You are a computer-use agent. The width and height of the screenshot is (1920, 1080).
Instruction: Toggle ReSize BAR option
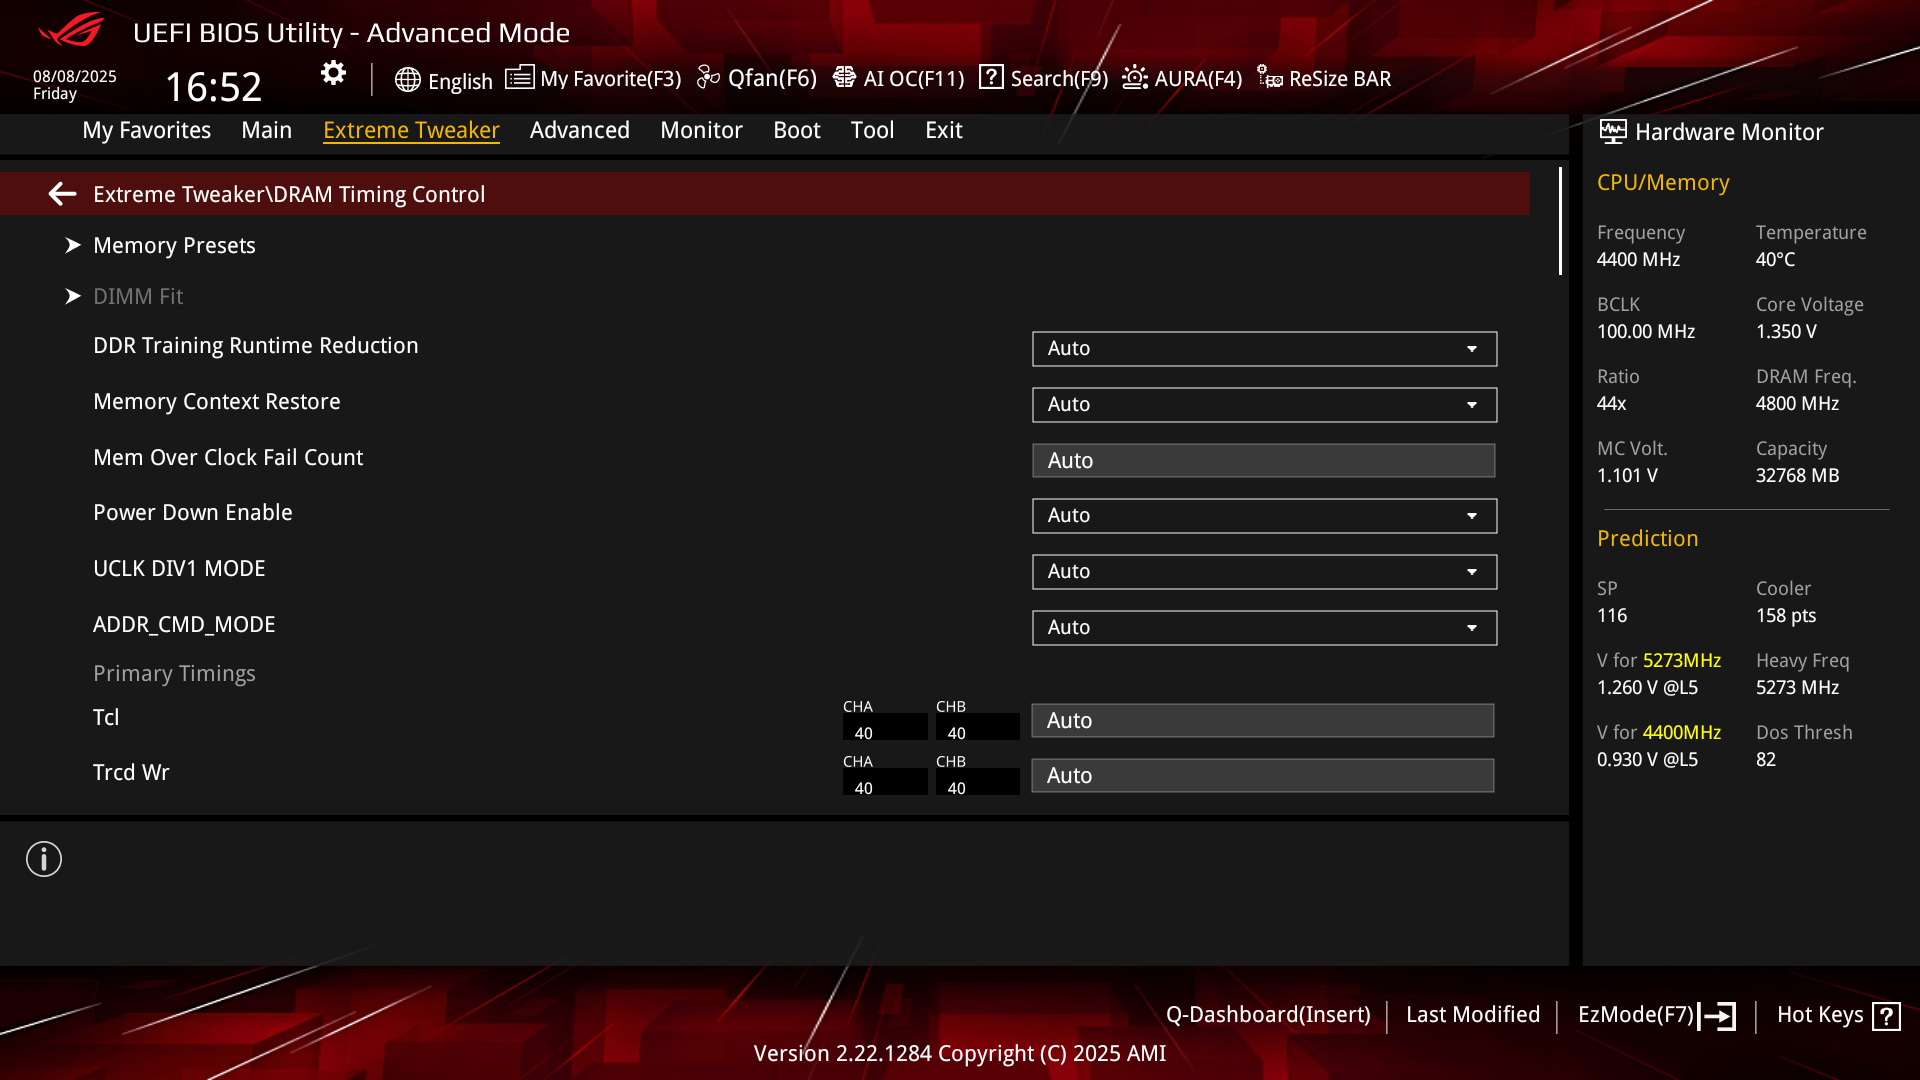coord(1324,78)
